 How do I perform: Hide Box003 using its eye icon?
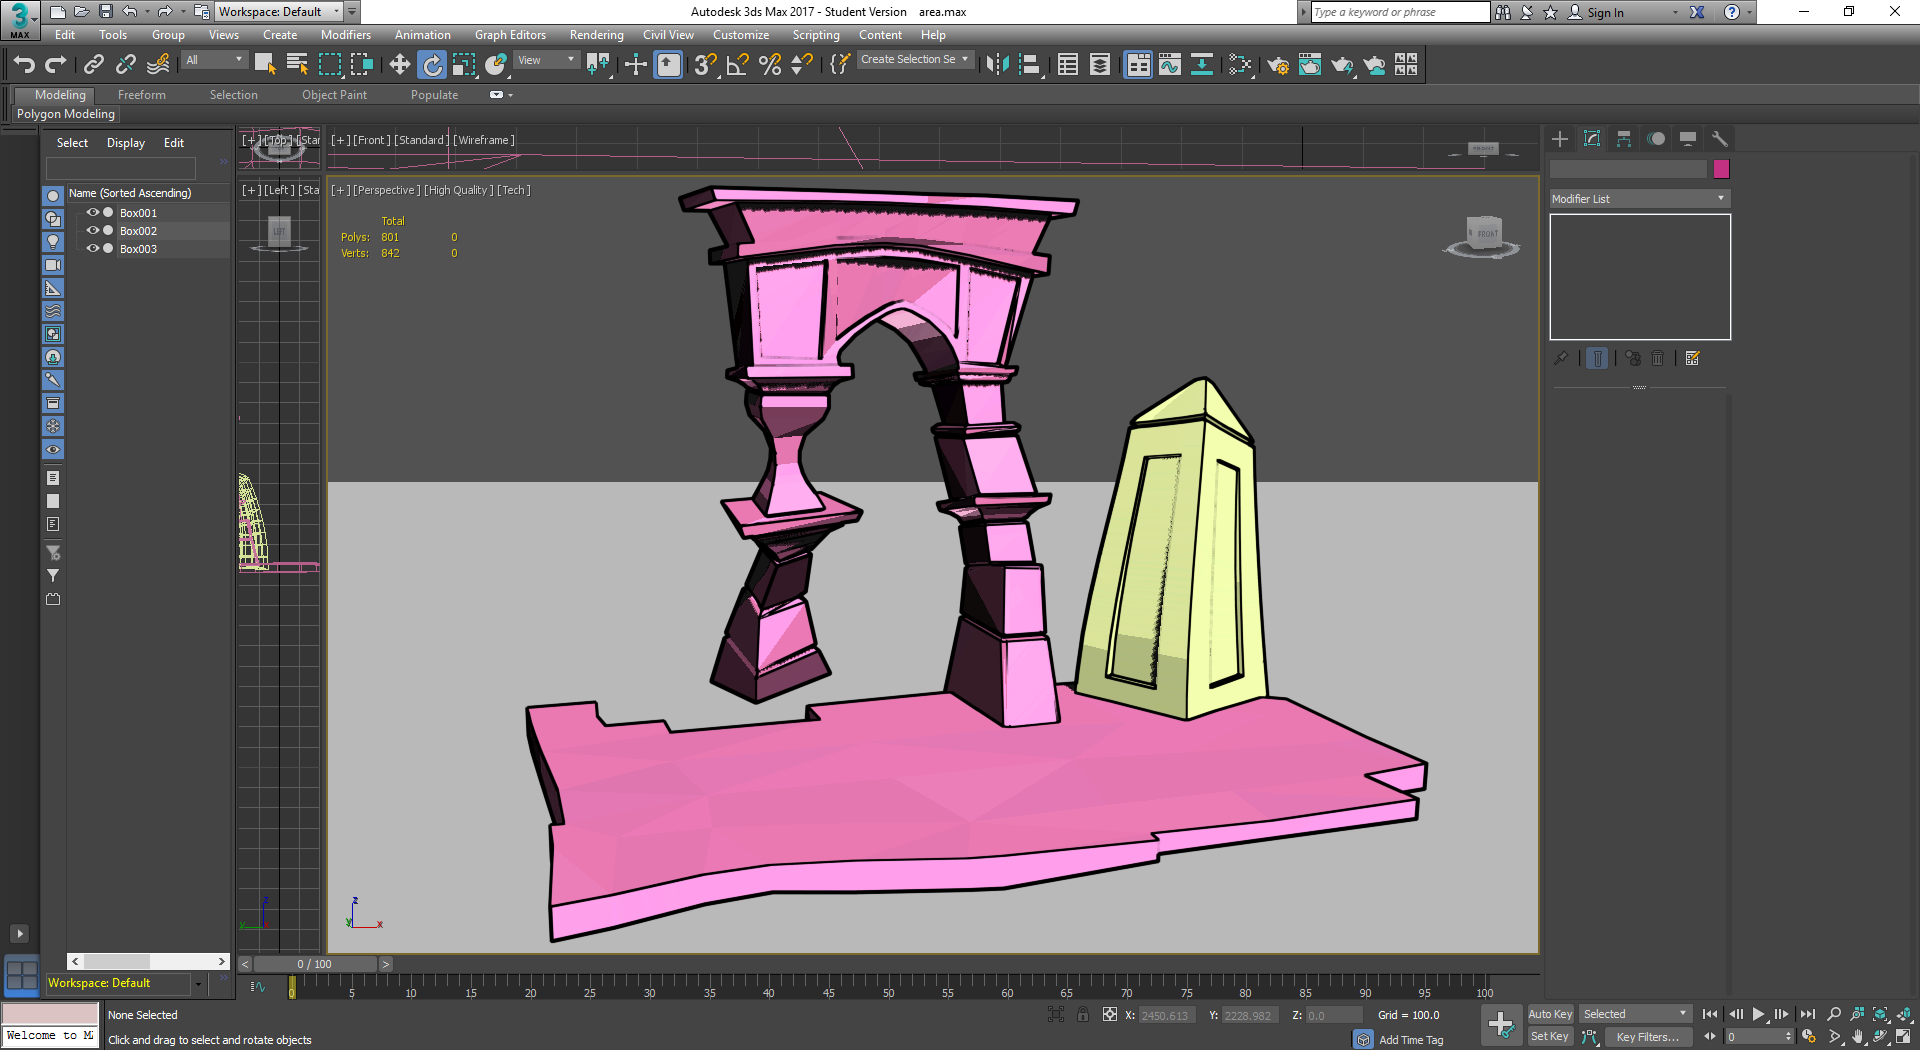[x=93, y=249]
